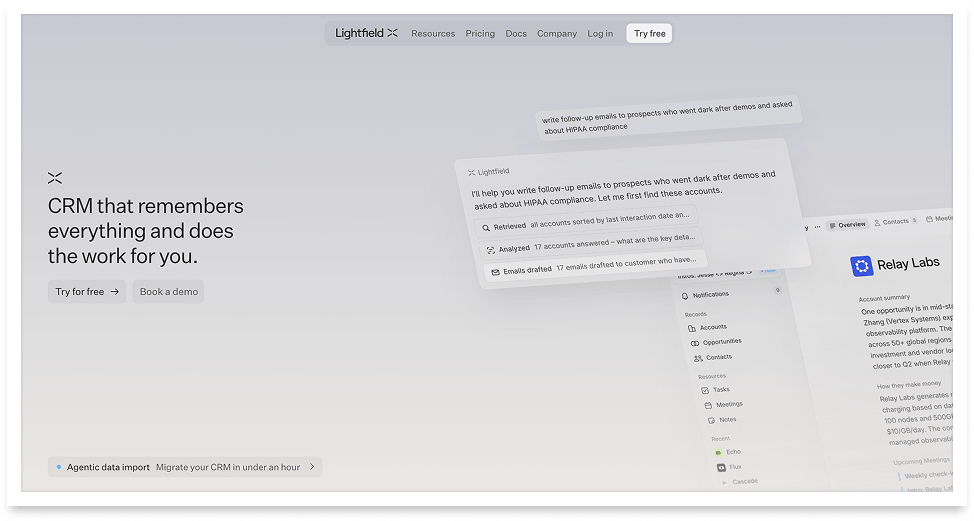The image size is (974, 521).
Task: Switch to the Overview tab
Action: click(847, 225)
